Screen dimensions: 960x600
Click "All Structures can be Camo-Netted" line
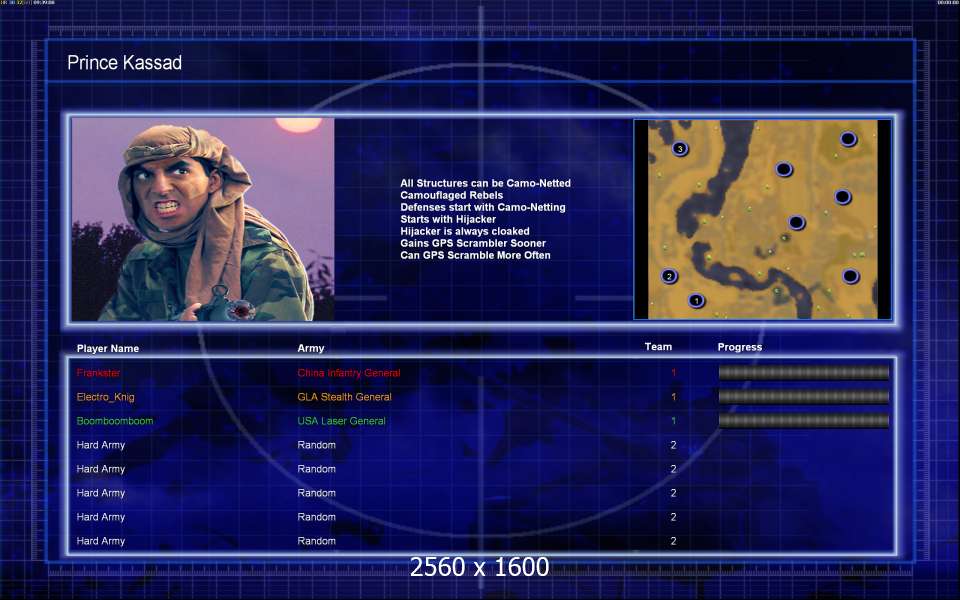click(x=486, y=183)
